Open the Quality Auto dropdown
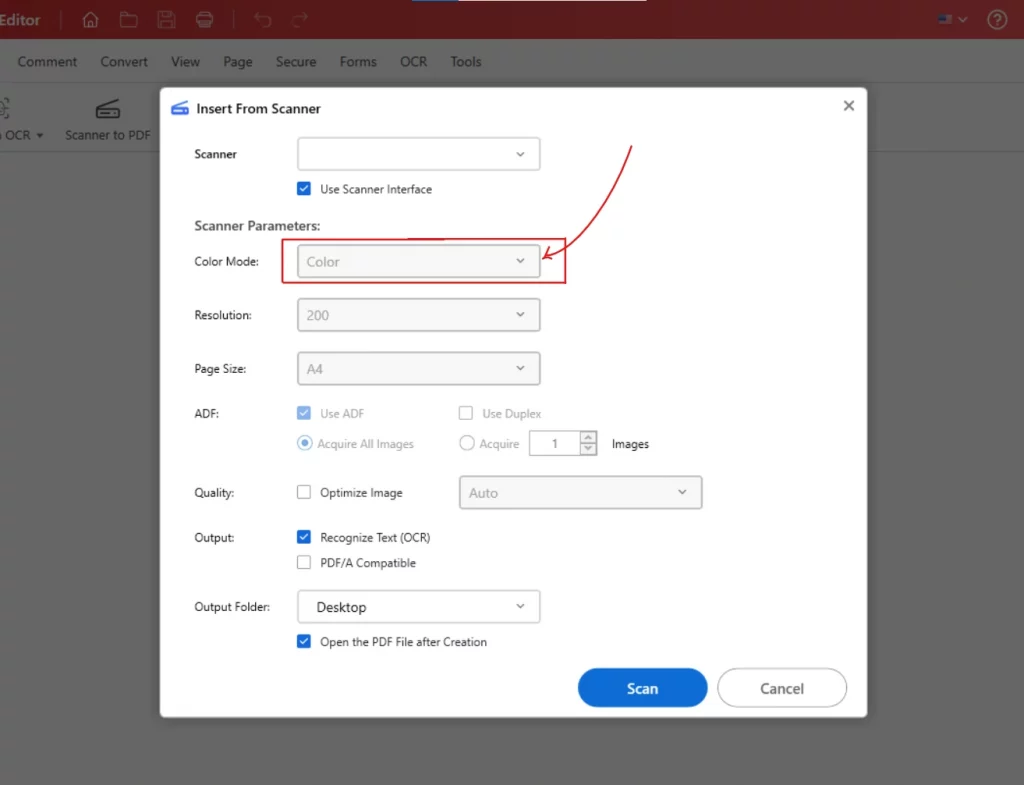 581,492
